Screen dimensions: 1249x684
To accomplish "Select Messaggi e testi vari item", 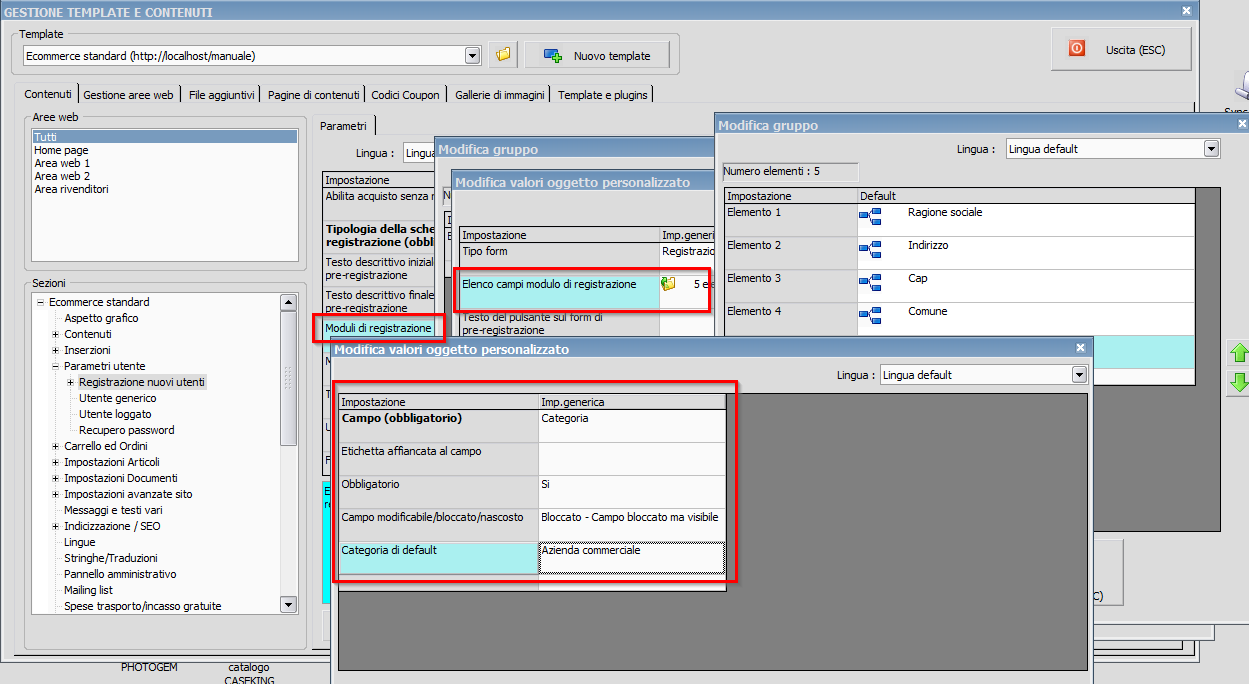I will click(113, 510).
